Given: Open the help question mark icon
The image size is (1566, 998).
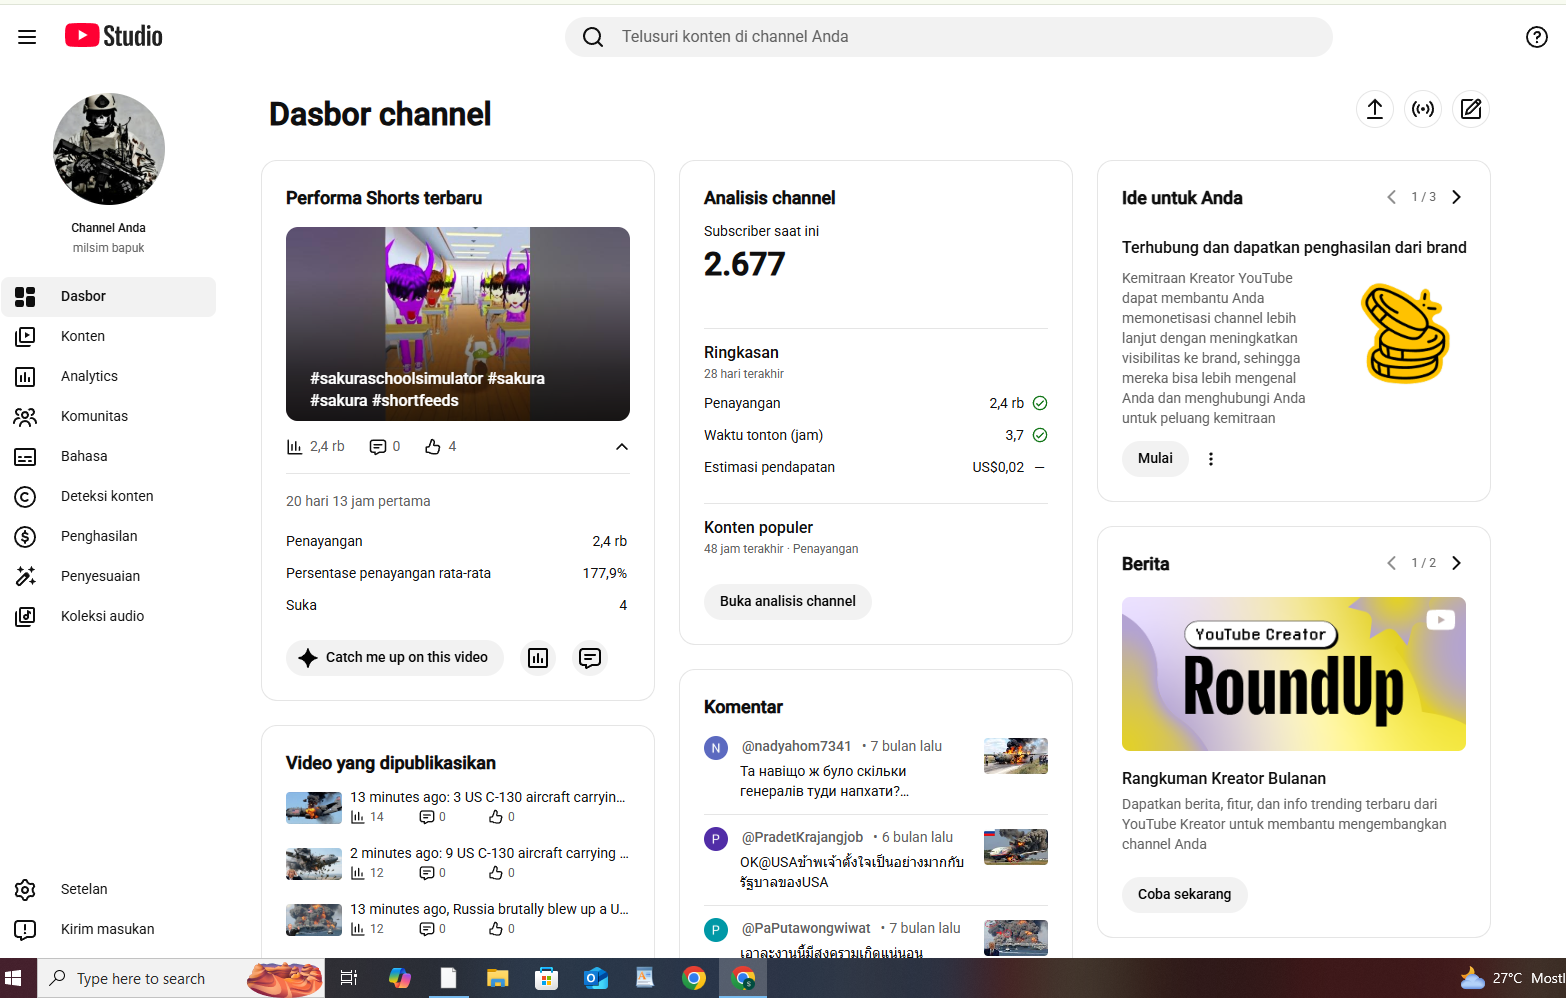Looking at the screenshot, I should click(x=1537, y=37).
